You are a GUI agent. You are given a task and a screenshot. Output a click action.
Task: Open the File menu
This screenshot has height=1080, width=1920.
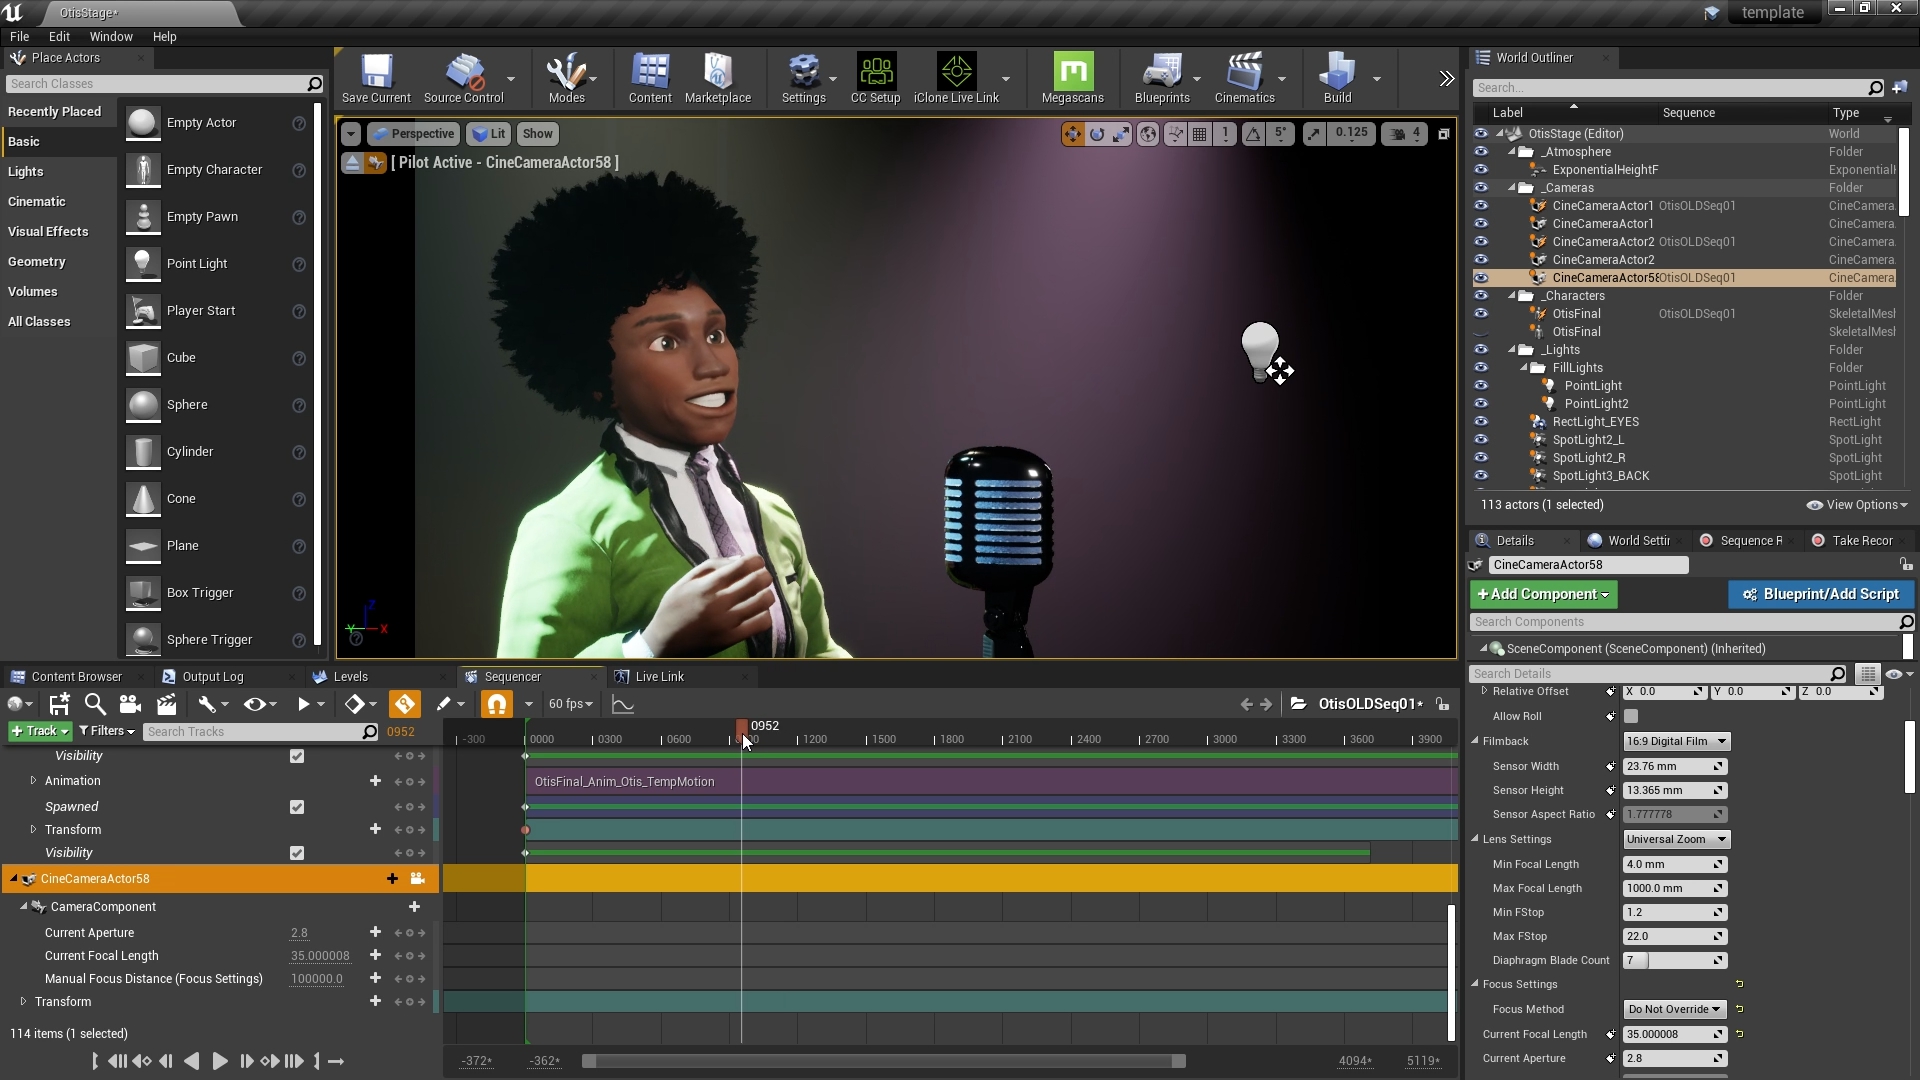(x=19, y=36)
